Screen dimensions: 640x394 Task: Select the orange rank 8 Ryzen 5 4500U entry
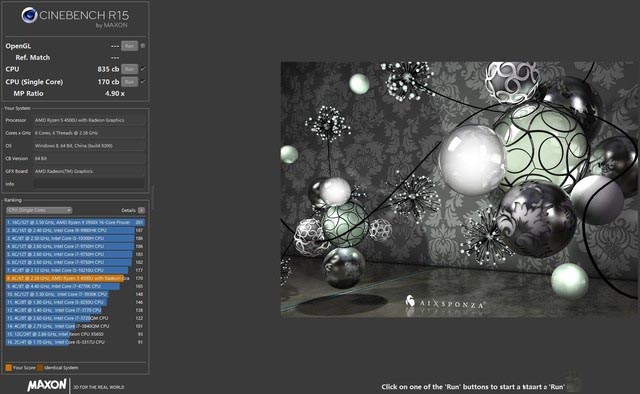click(x=75, y=278)
